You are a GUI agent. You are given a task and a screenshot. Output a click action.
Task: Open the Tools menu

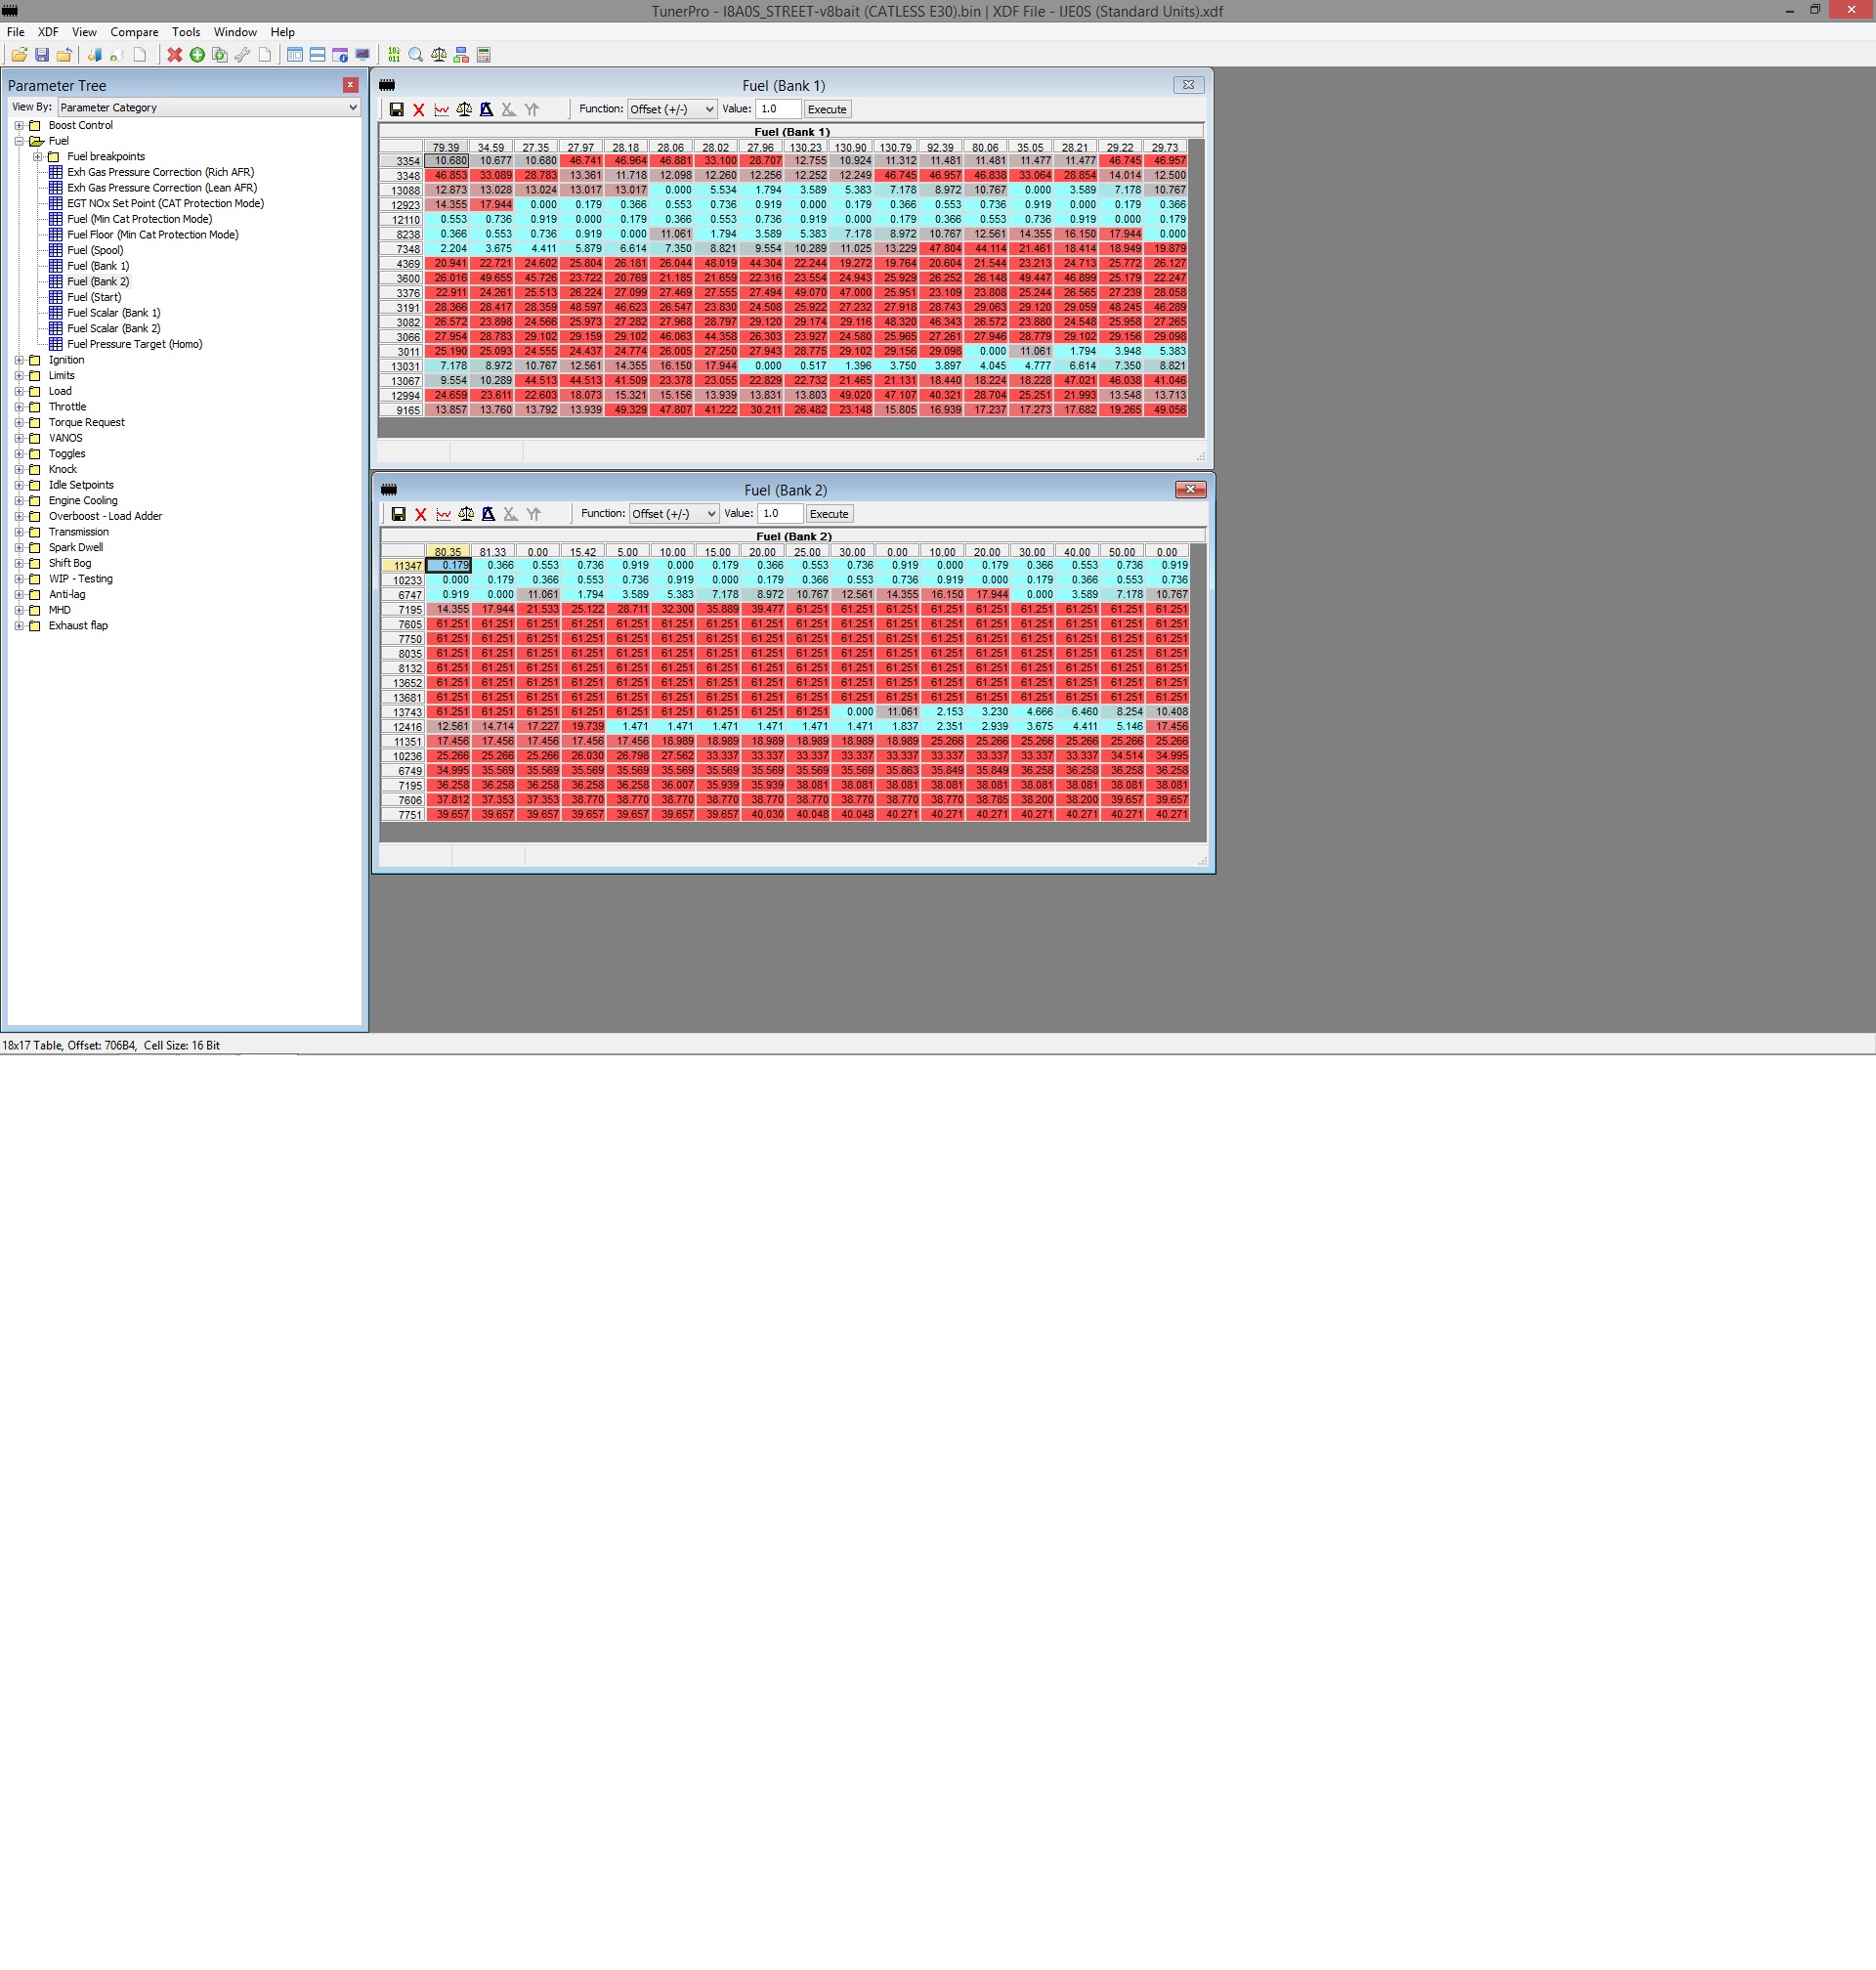[x=186, y=32]
